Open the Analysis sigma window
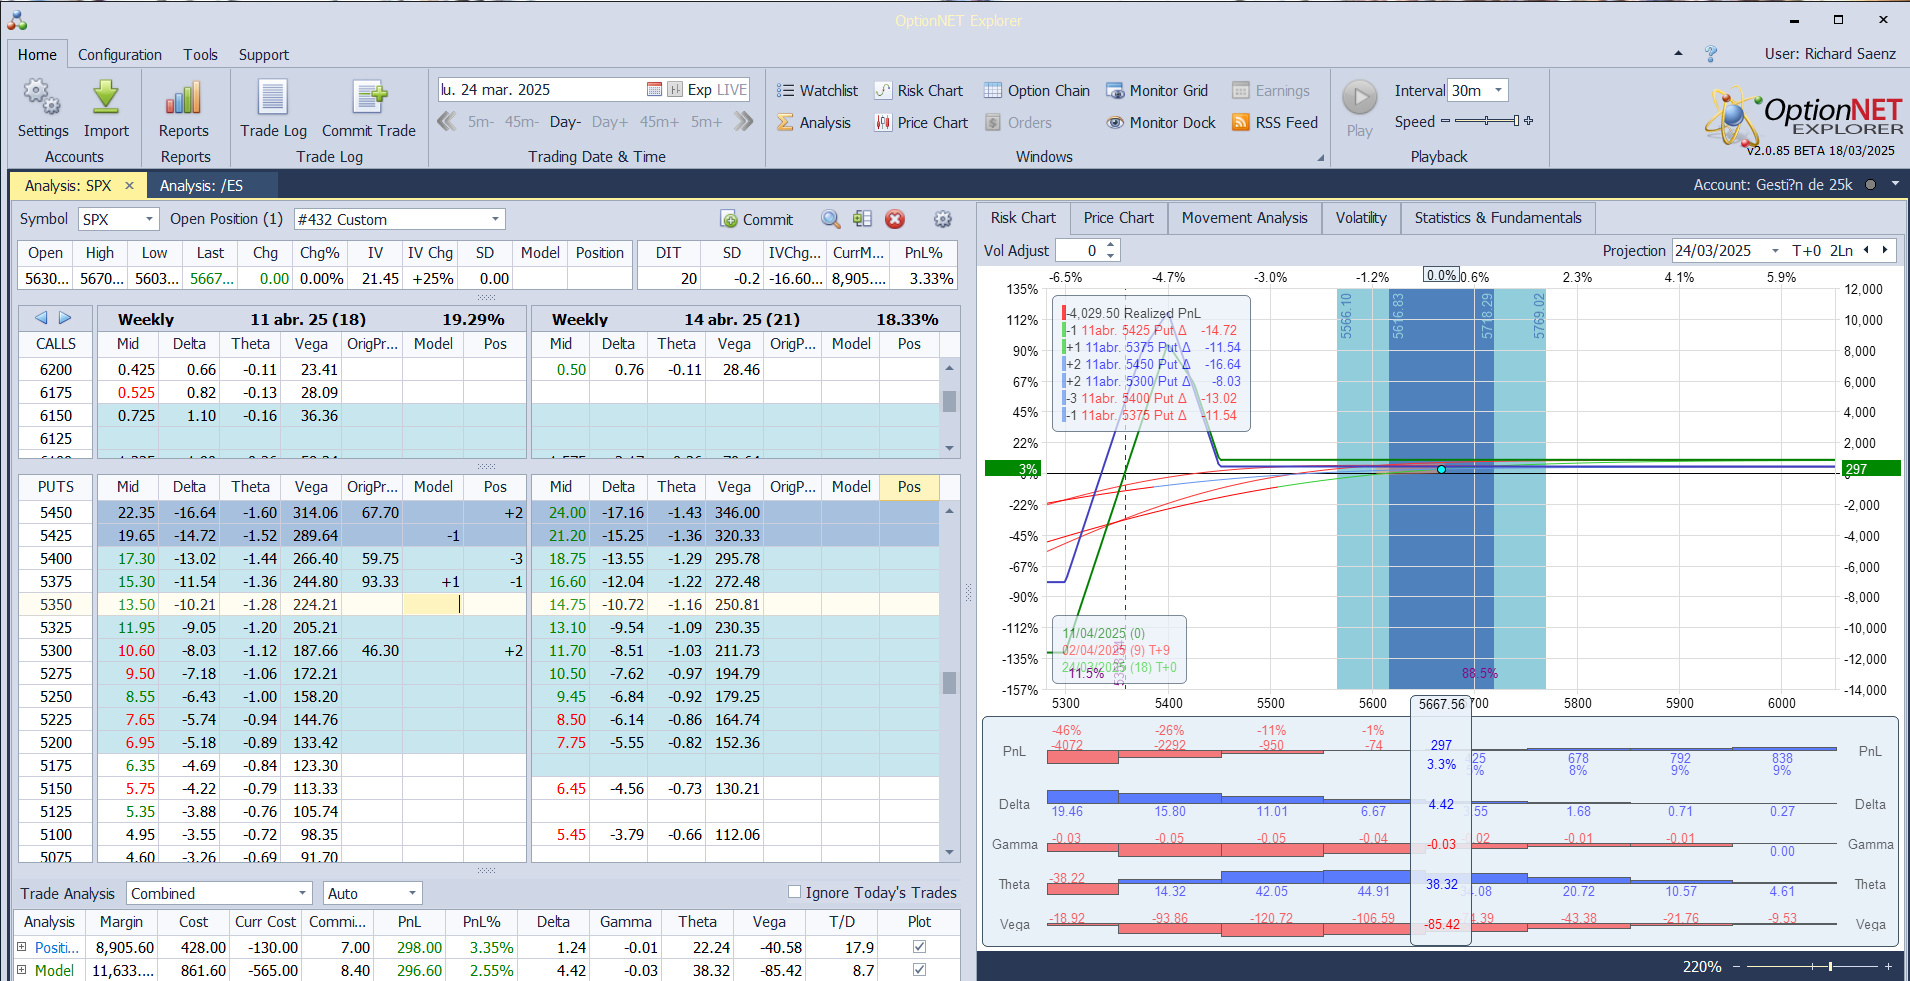Viewport: 1910px width, 981px height. coord(814,123)
